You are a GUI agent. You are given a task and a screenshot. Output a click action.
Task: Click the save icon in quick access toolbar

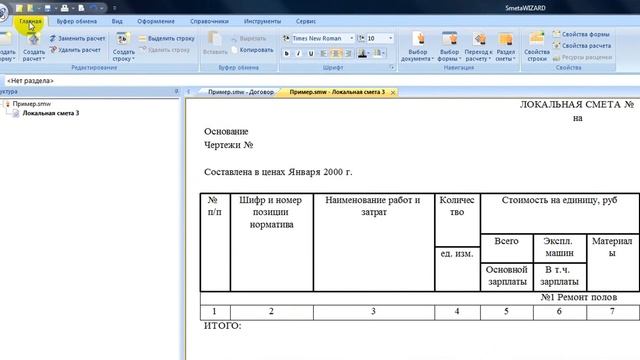[47, 8]
